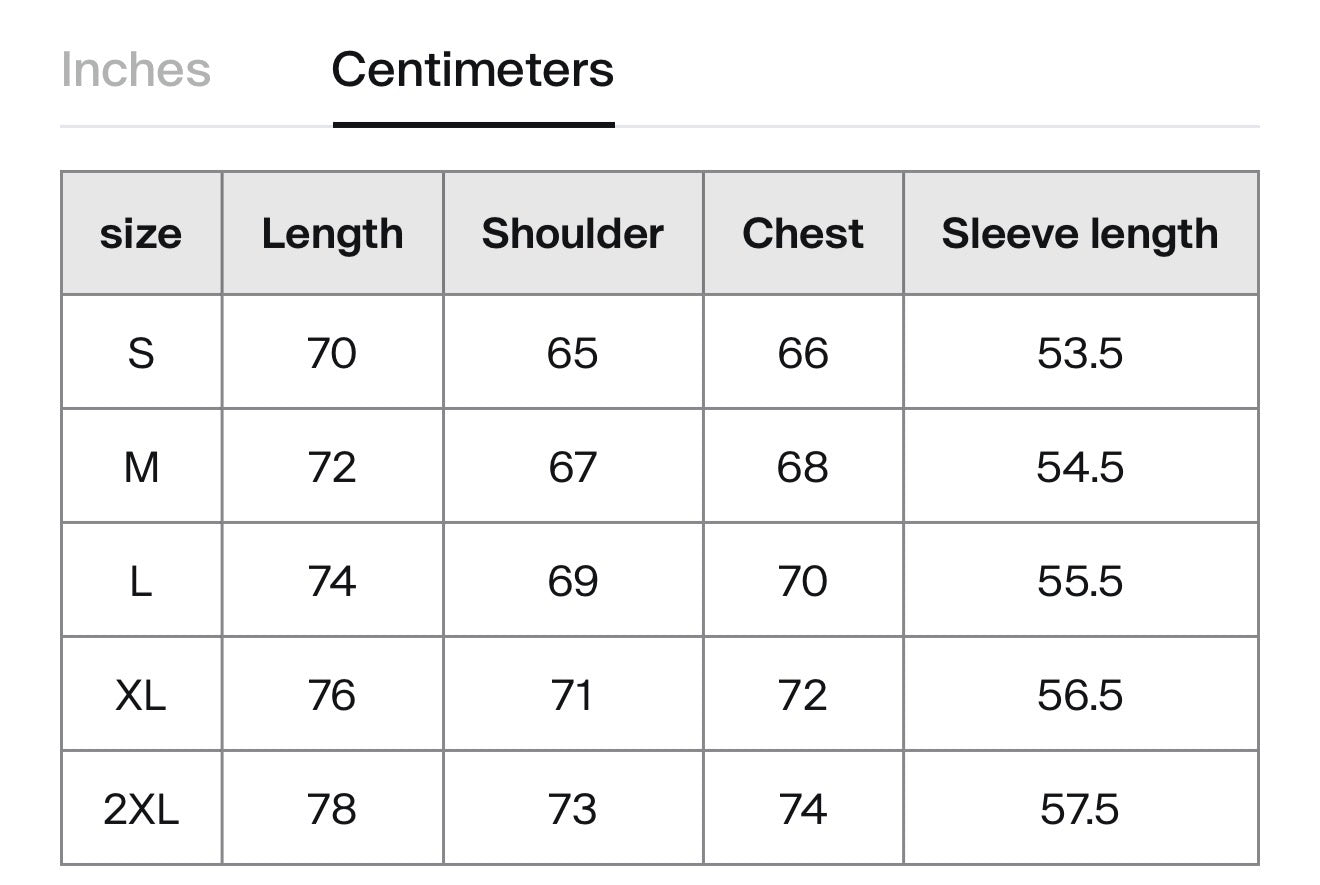
Task: Click Shoulder value 71 for size XL
Action: coord(573,695)
